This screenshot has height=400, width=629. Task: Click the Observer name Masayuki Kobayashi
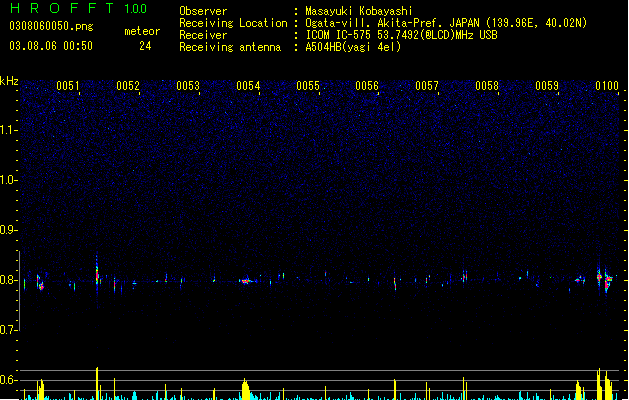coord(359,11)
